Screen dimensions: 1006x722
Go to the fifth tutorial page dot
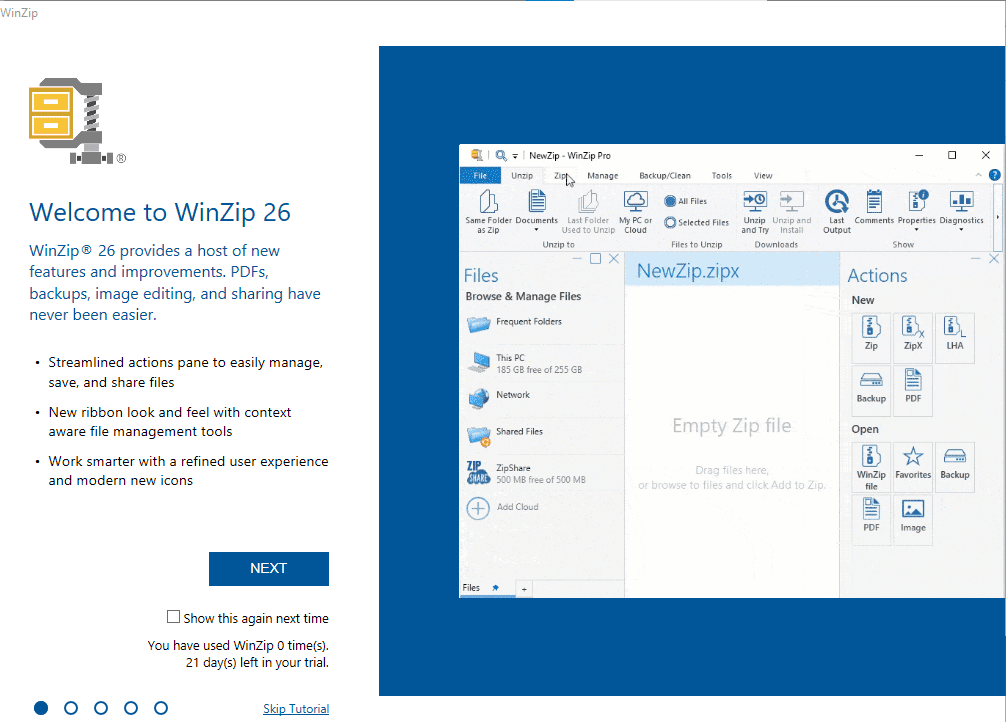[x=161, y=708]
